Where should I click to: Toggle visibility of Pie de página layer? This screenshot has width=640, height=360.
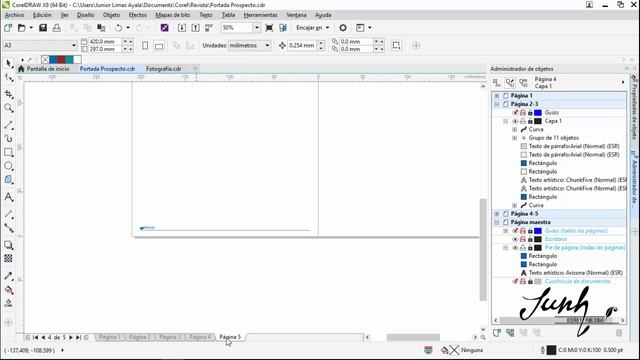[515, 248]
